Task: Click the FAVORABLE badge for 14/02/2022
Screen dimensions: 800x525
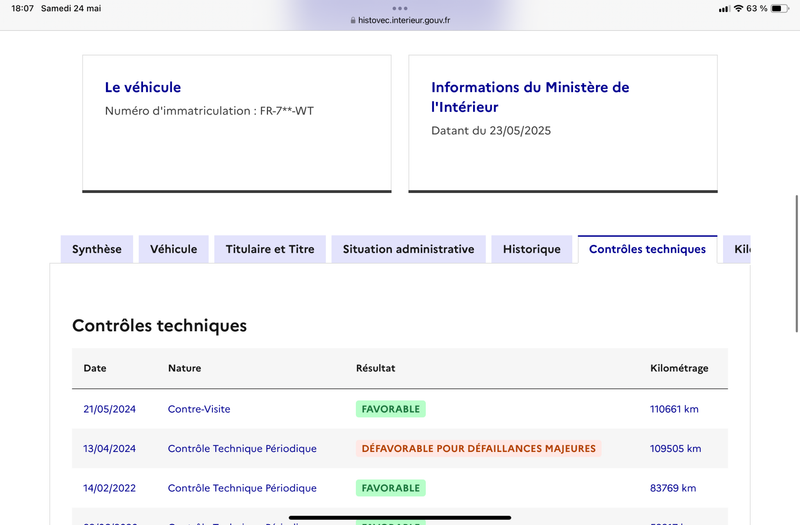Action: 391,488
